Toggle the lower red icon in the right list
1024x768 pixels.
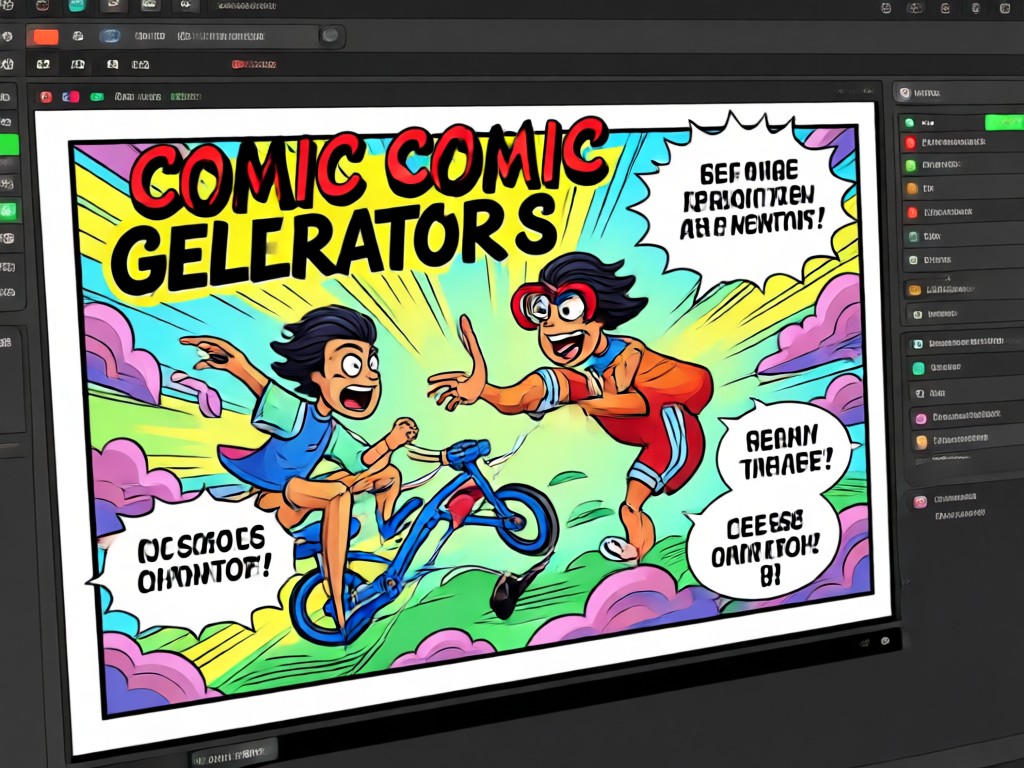[x=912, y=212]
